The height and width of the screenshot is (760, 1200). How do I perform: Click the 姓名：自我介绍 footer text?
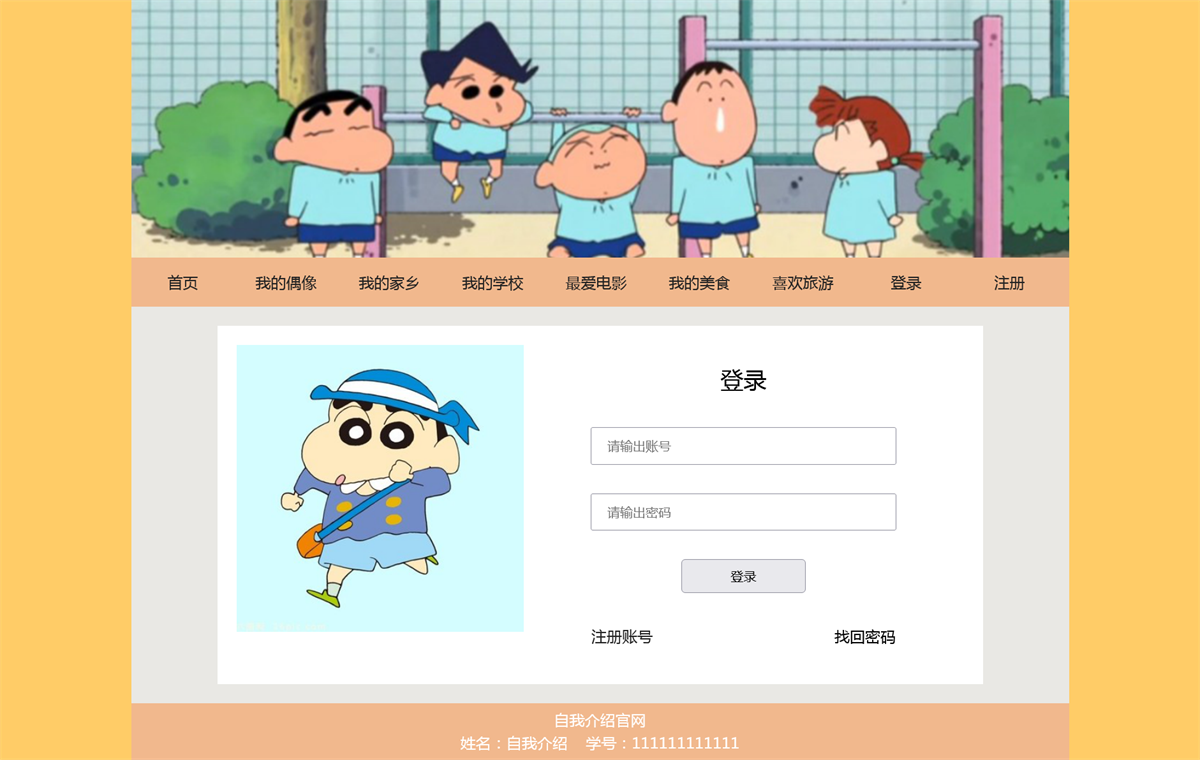(514, 743)
